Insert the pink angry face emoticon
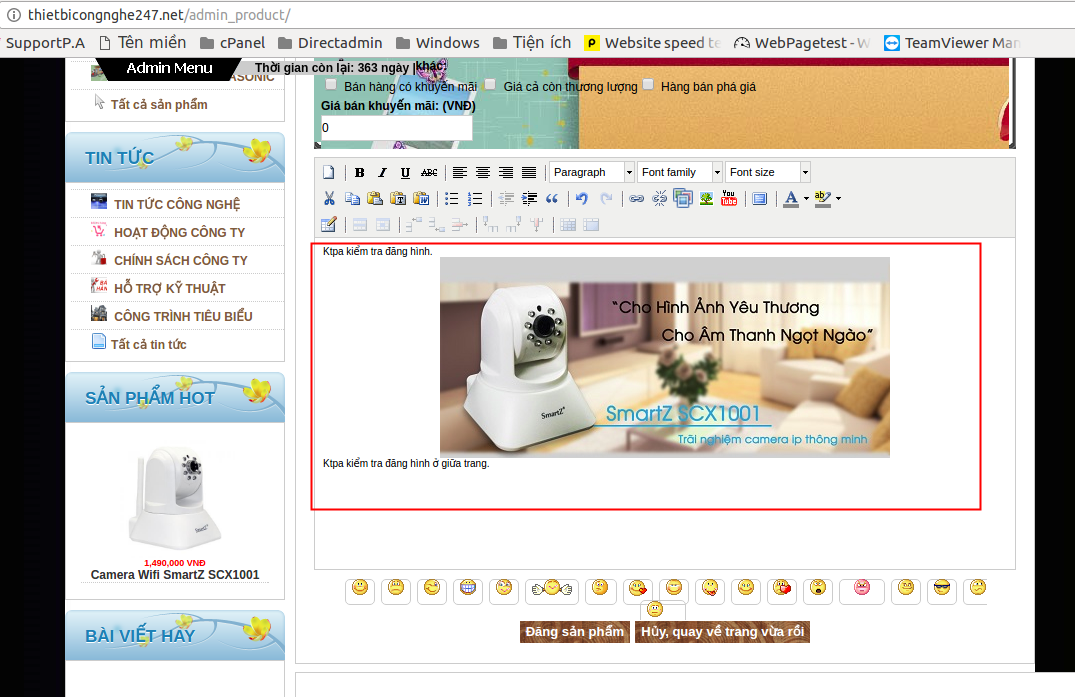 (862, 589)
